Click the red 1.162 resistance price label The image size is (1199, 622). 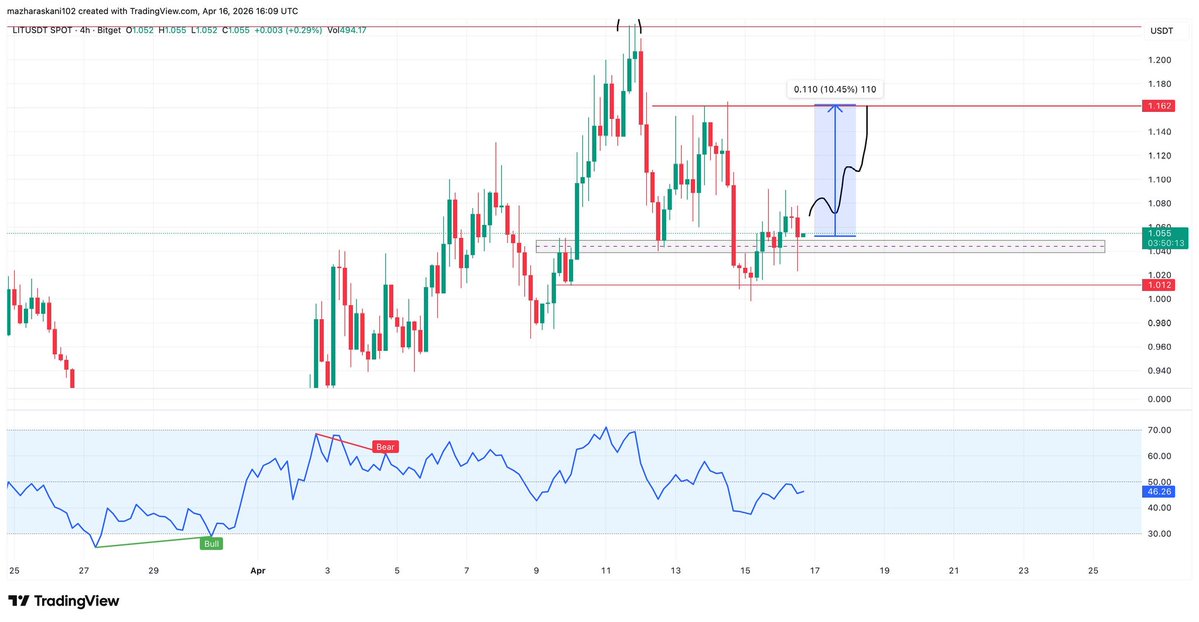pos(1157,105)
